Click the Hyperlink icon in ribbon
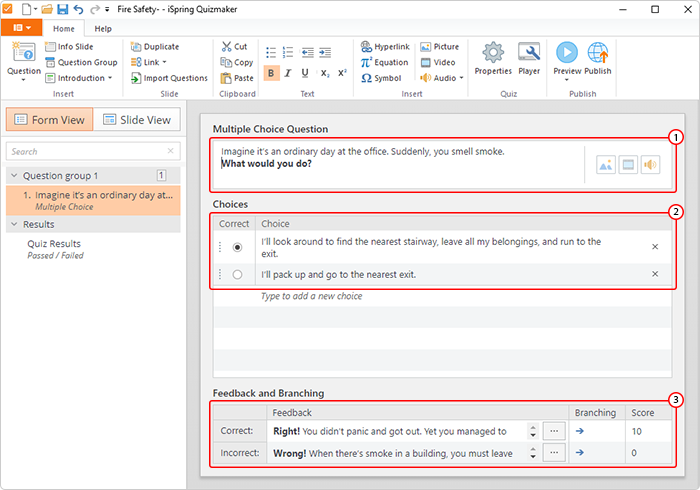The height and width of the screenshot is (490, 700). tap(366, 46)
